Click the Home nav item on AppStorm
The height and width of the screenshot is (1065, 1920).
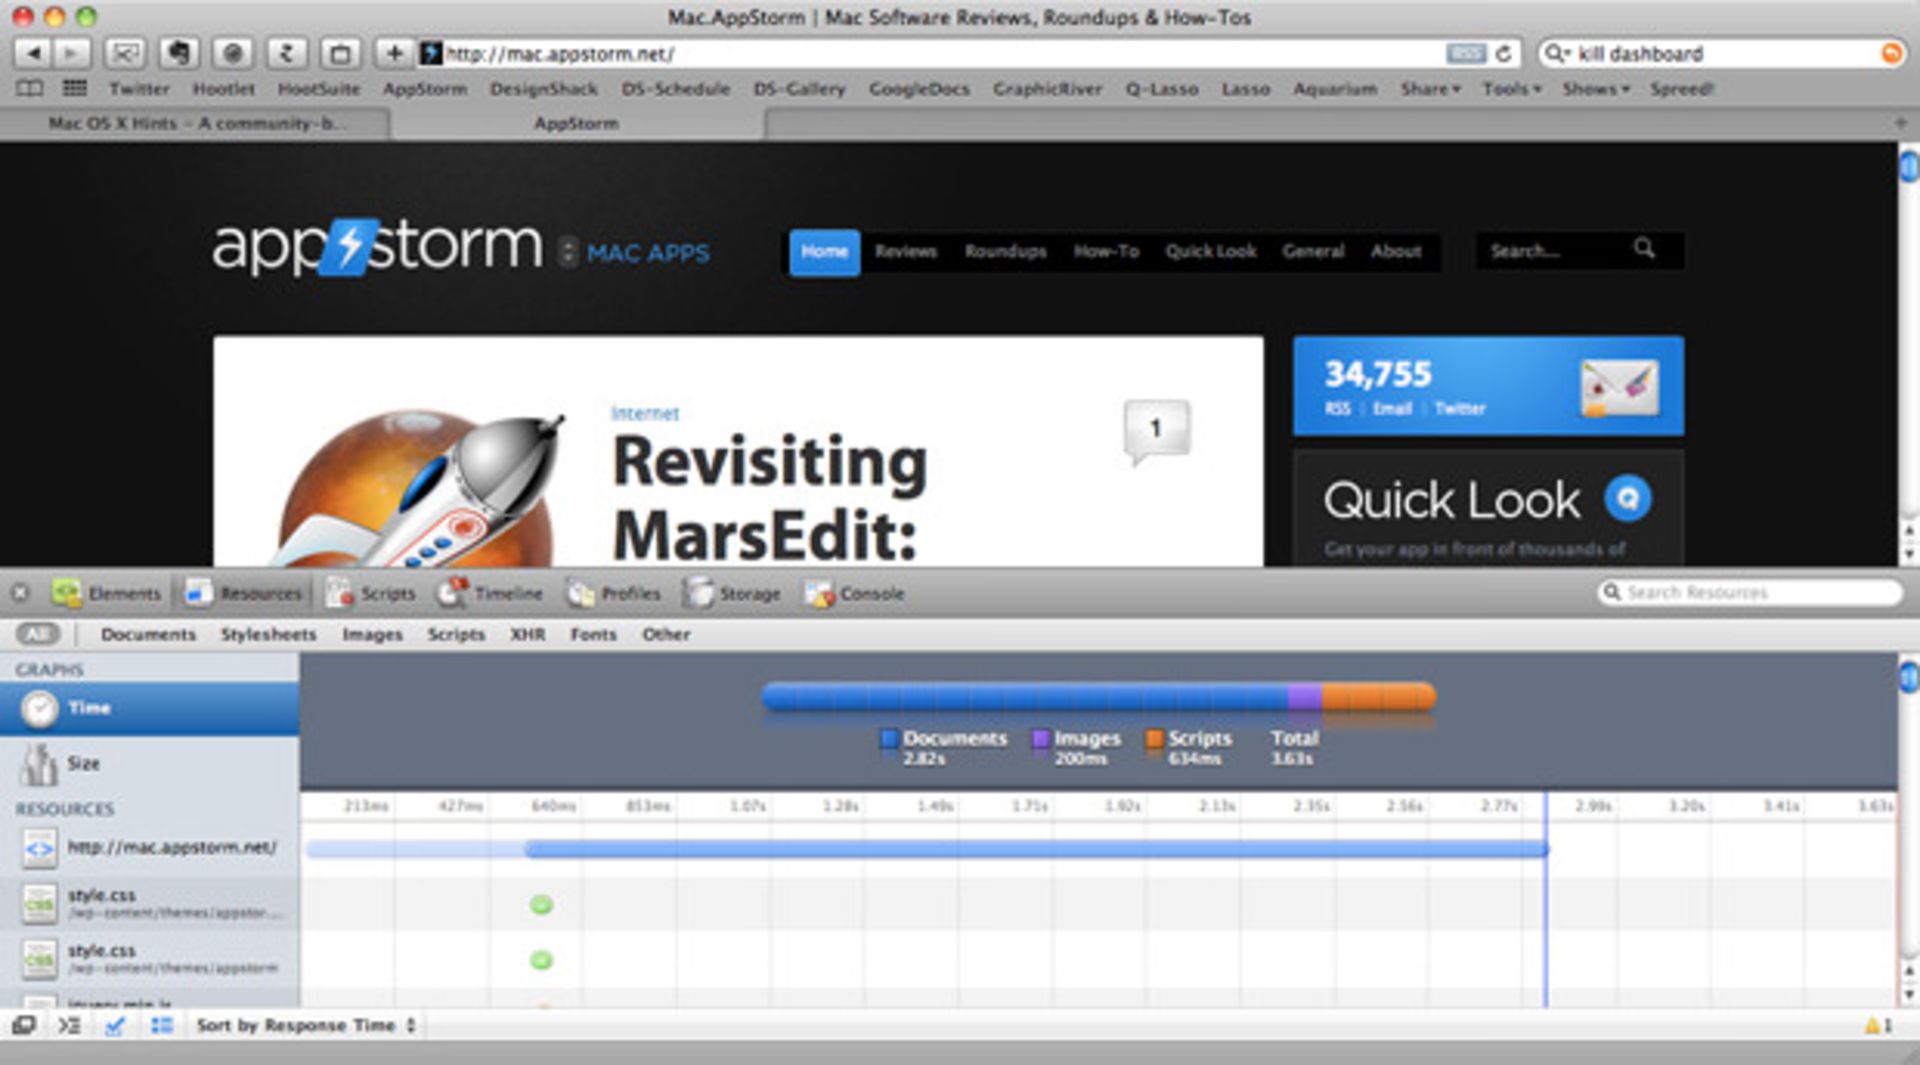tap(824, 252)
